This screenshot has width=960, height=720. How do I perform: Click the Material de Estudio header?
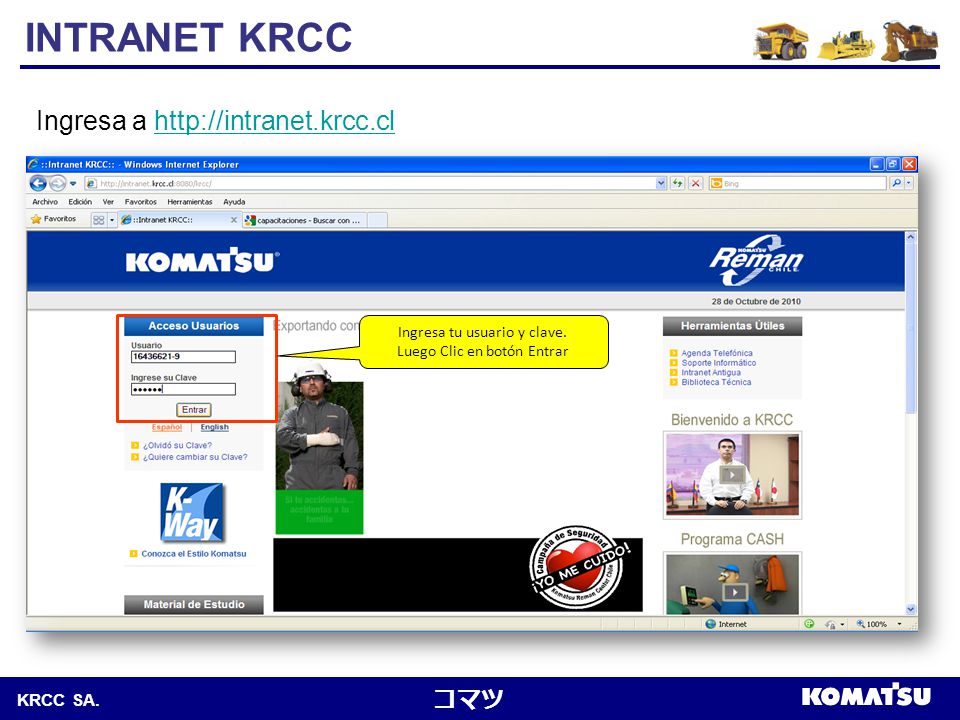(x=193, y=604)
